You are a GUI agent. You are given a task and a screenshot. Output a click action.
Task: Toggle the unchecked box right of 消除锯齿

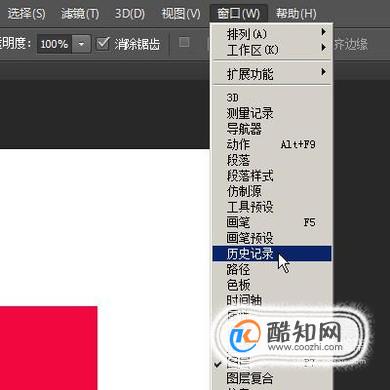coord(184,42)
